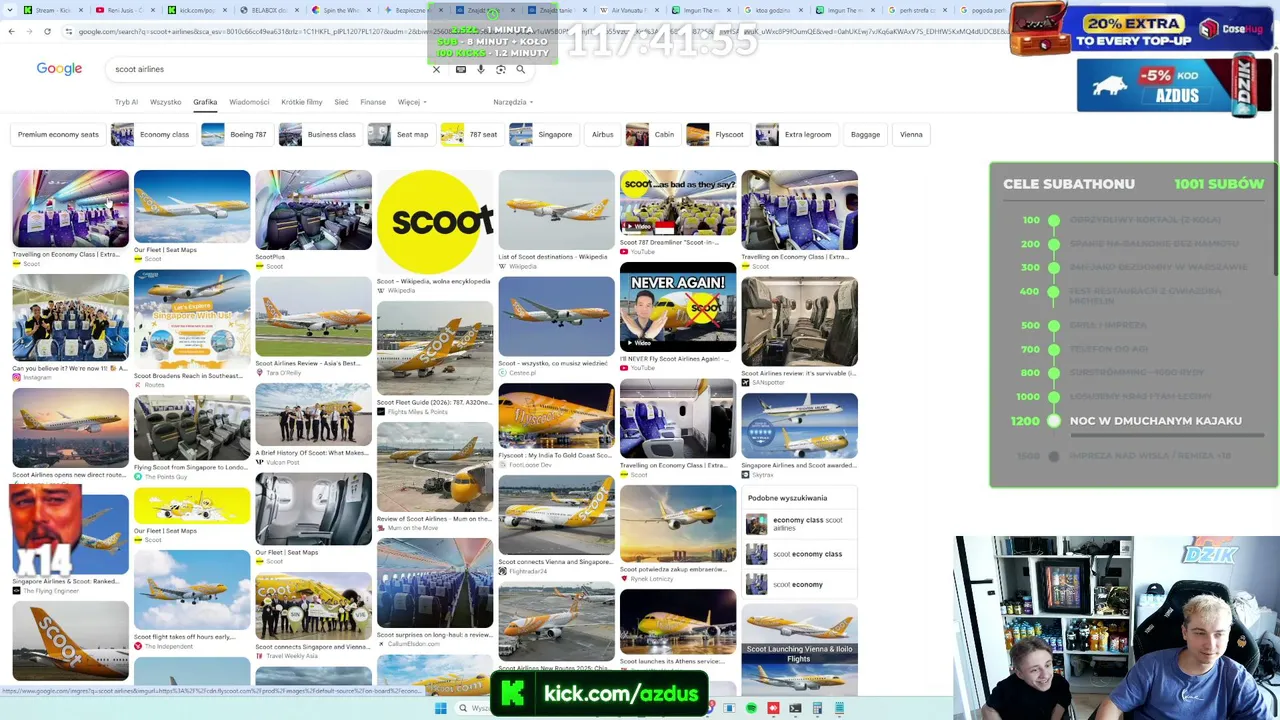The height and width of the screenshot is (720, 1280).
Task: Open the List of Scoot destinations image
Action: (556, 210)
